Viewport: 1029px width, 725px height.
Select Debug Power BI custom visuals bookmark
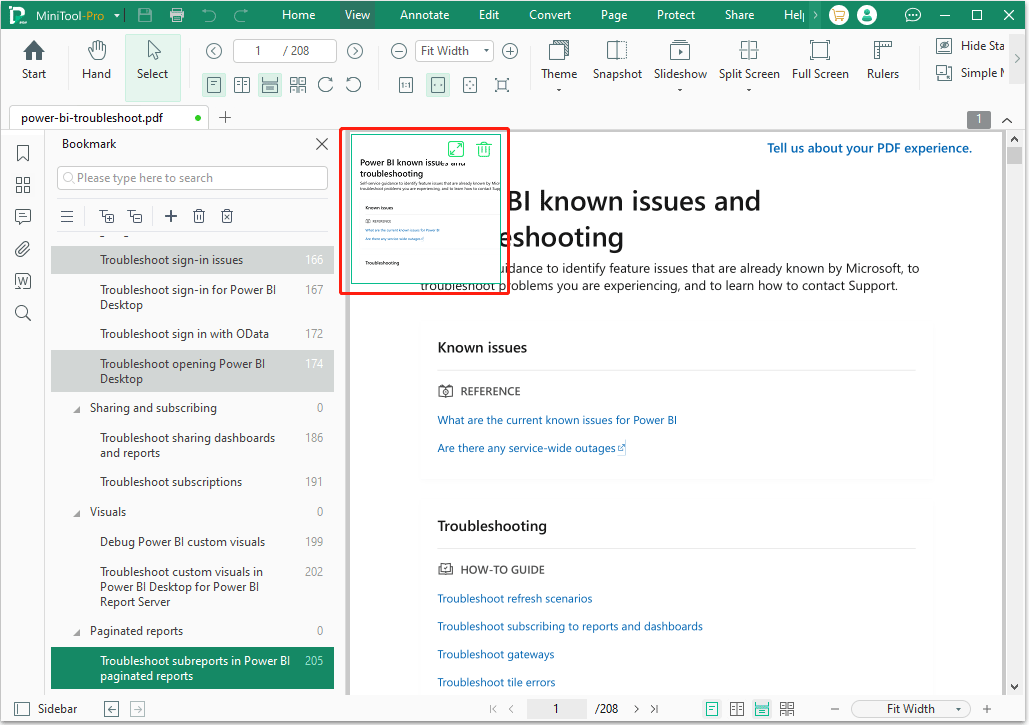[x=192, y=542]
